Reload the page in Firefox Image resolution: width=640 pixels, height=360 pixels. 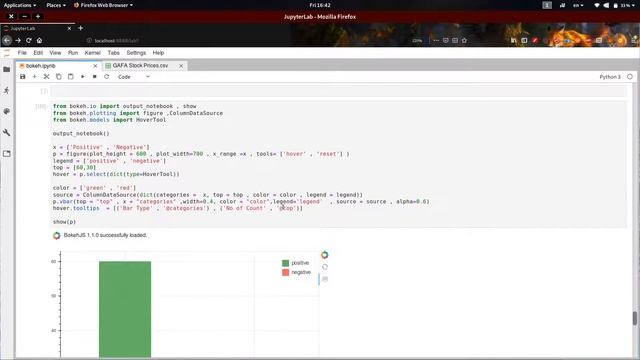tap(29, 40)
